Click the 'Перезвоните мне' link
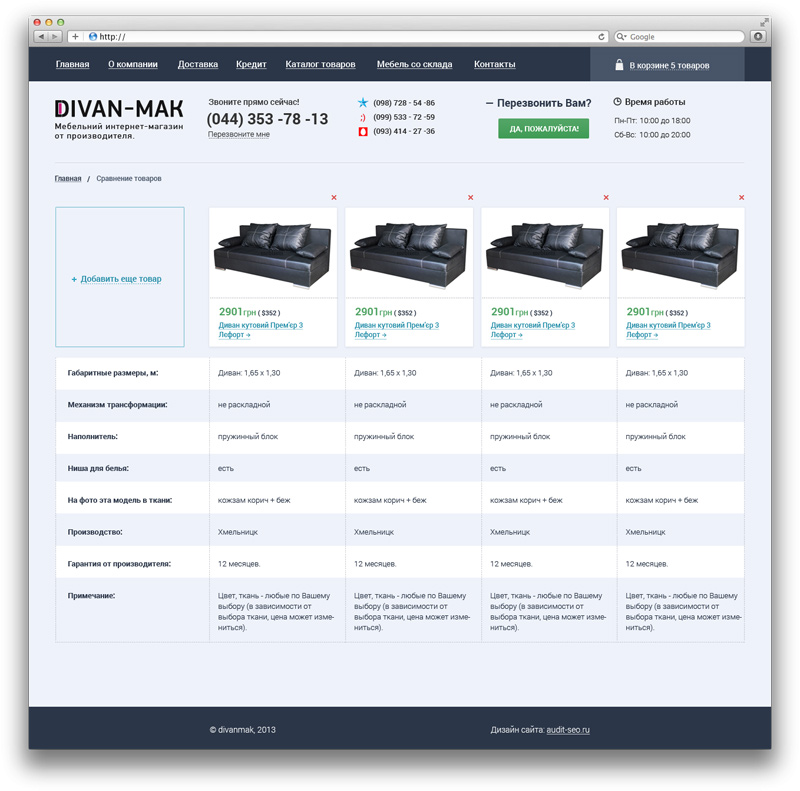This screenshot has height=791, width=800. (239, 135)
